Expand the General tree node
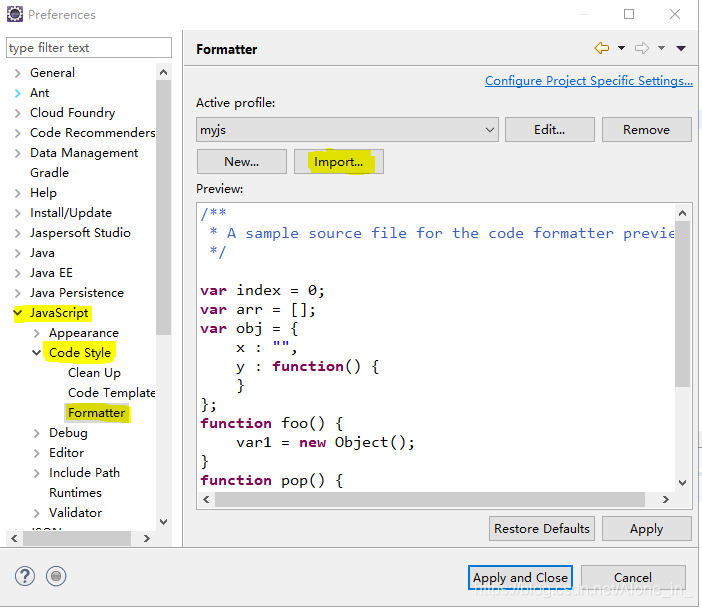This screenshot has width=702, height=608. [17, 73]
